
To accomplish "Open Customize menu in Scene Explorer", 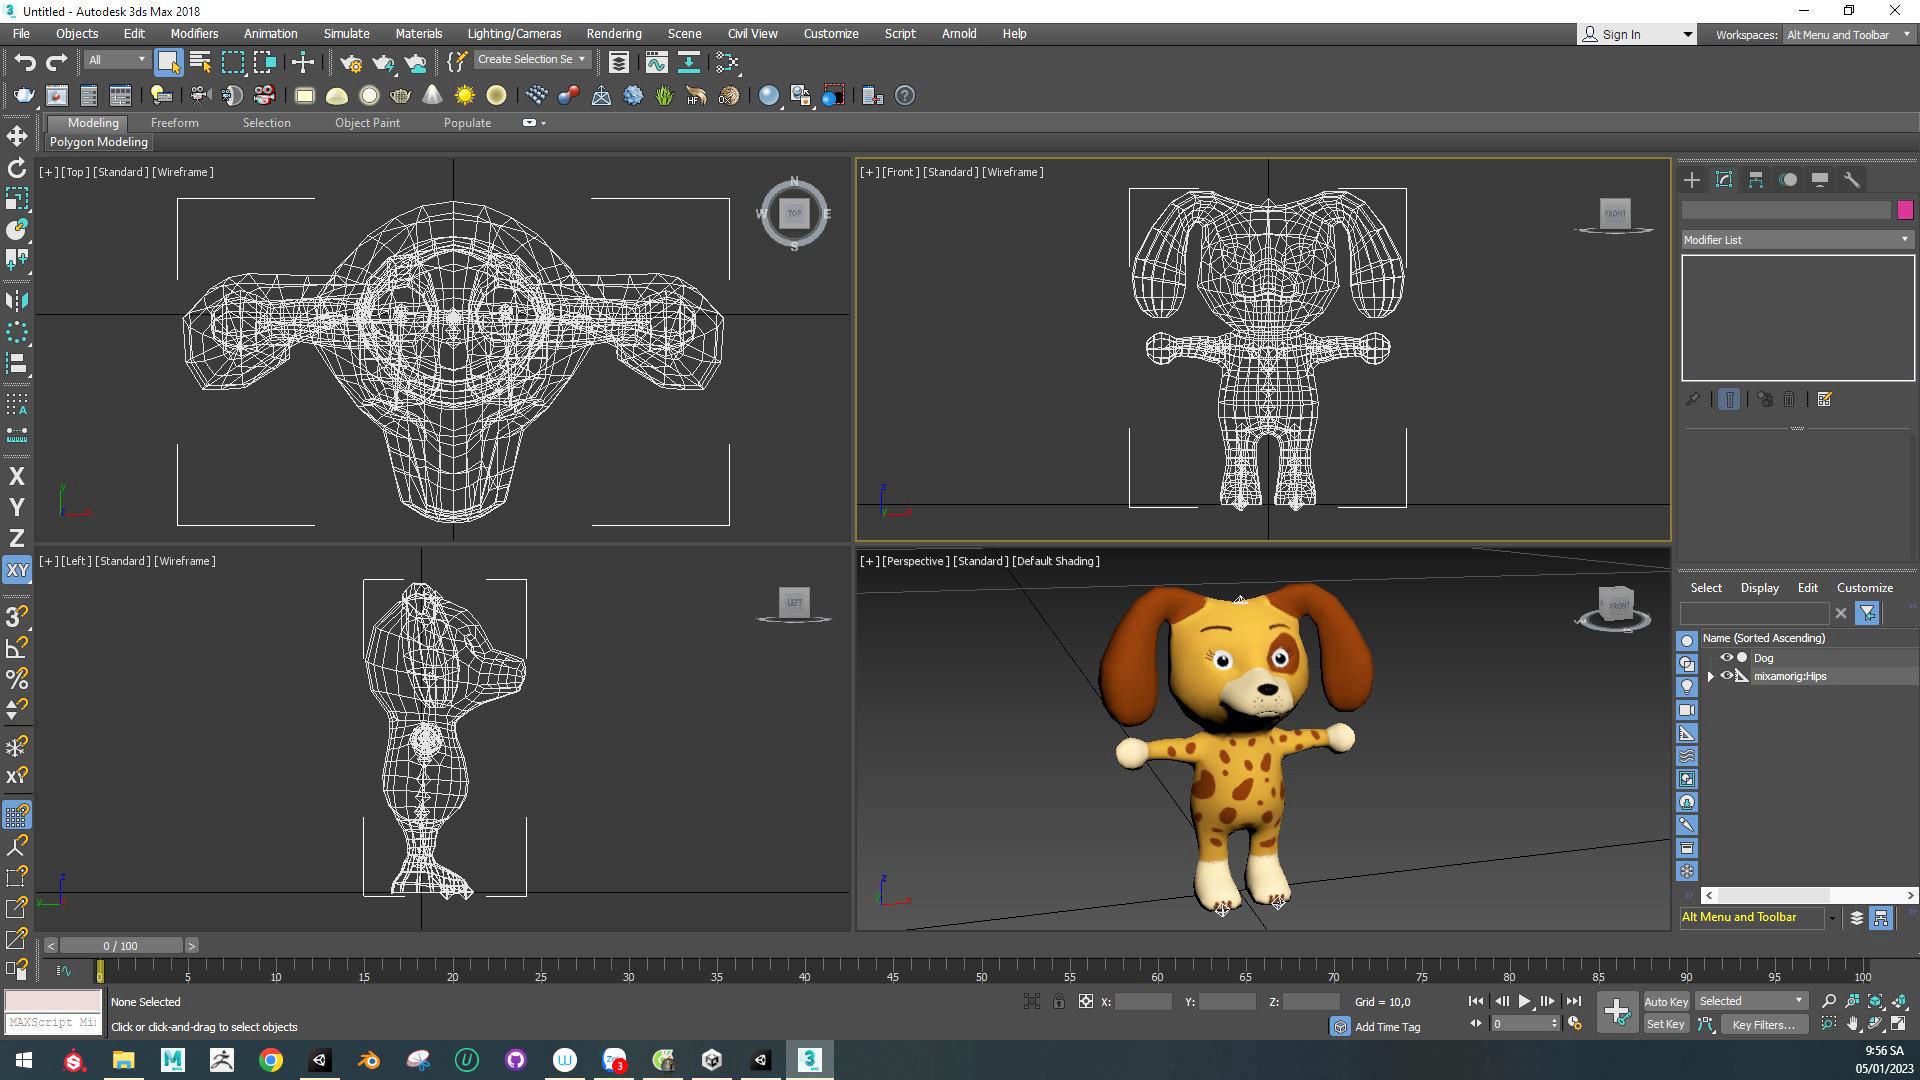I will [x=1864, y=588].
